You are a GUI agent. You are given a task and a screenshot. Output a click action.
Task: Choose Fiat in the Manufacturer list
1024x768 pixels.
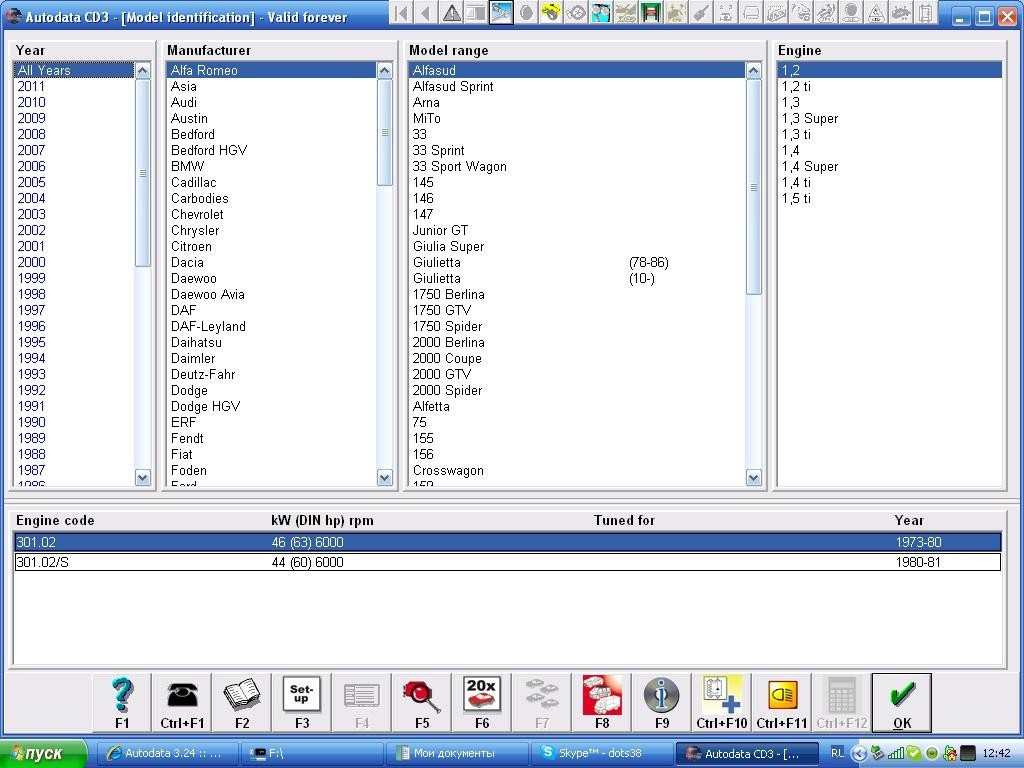(271, 454)
